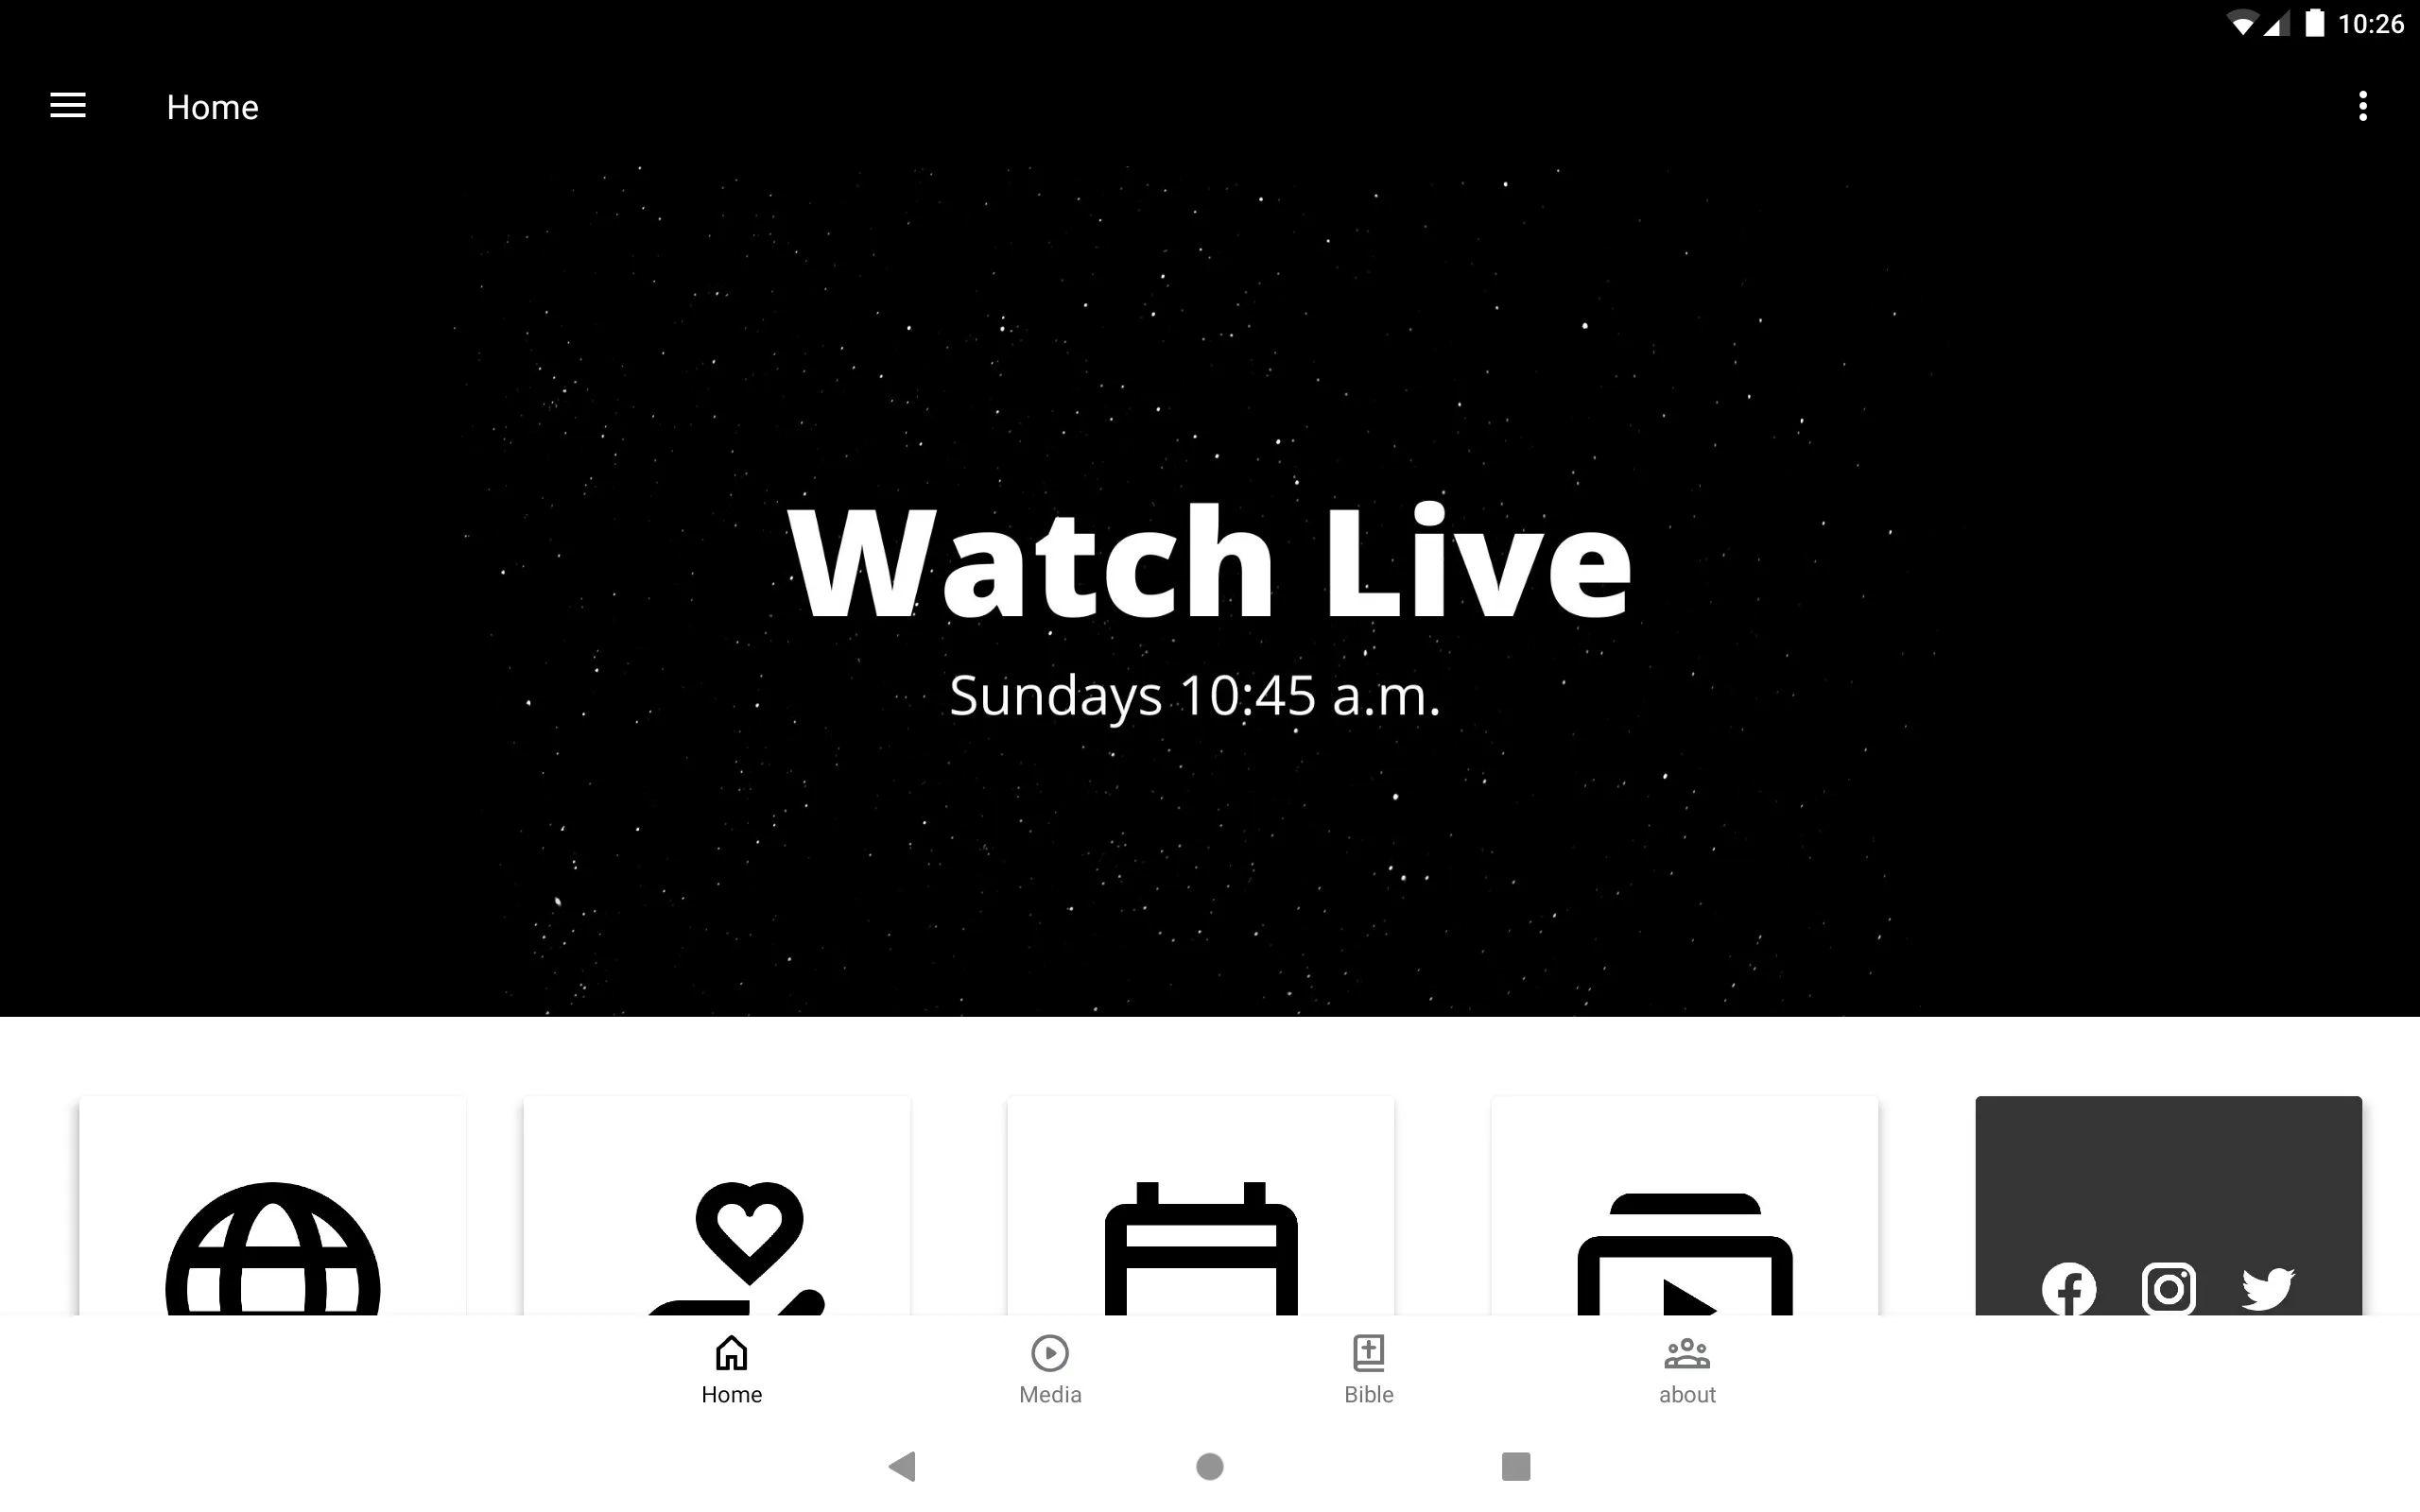Image resolution: width=2420 pixels, height=1512 pixels.
Task: Select the Media tab
Action: pos(1049,1369)
